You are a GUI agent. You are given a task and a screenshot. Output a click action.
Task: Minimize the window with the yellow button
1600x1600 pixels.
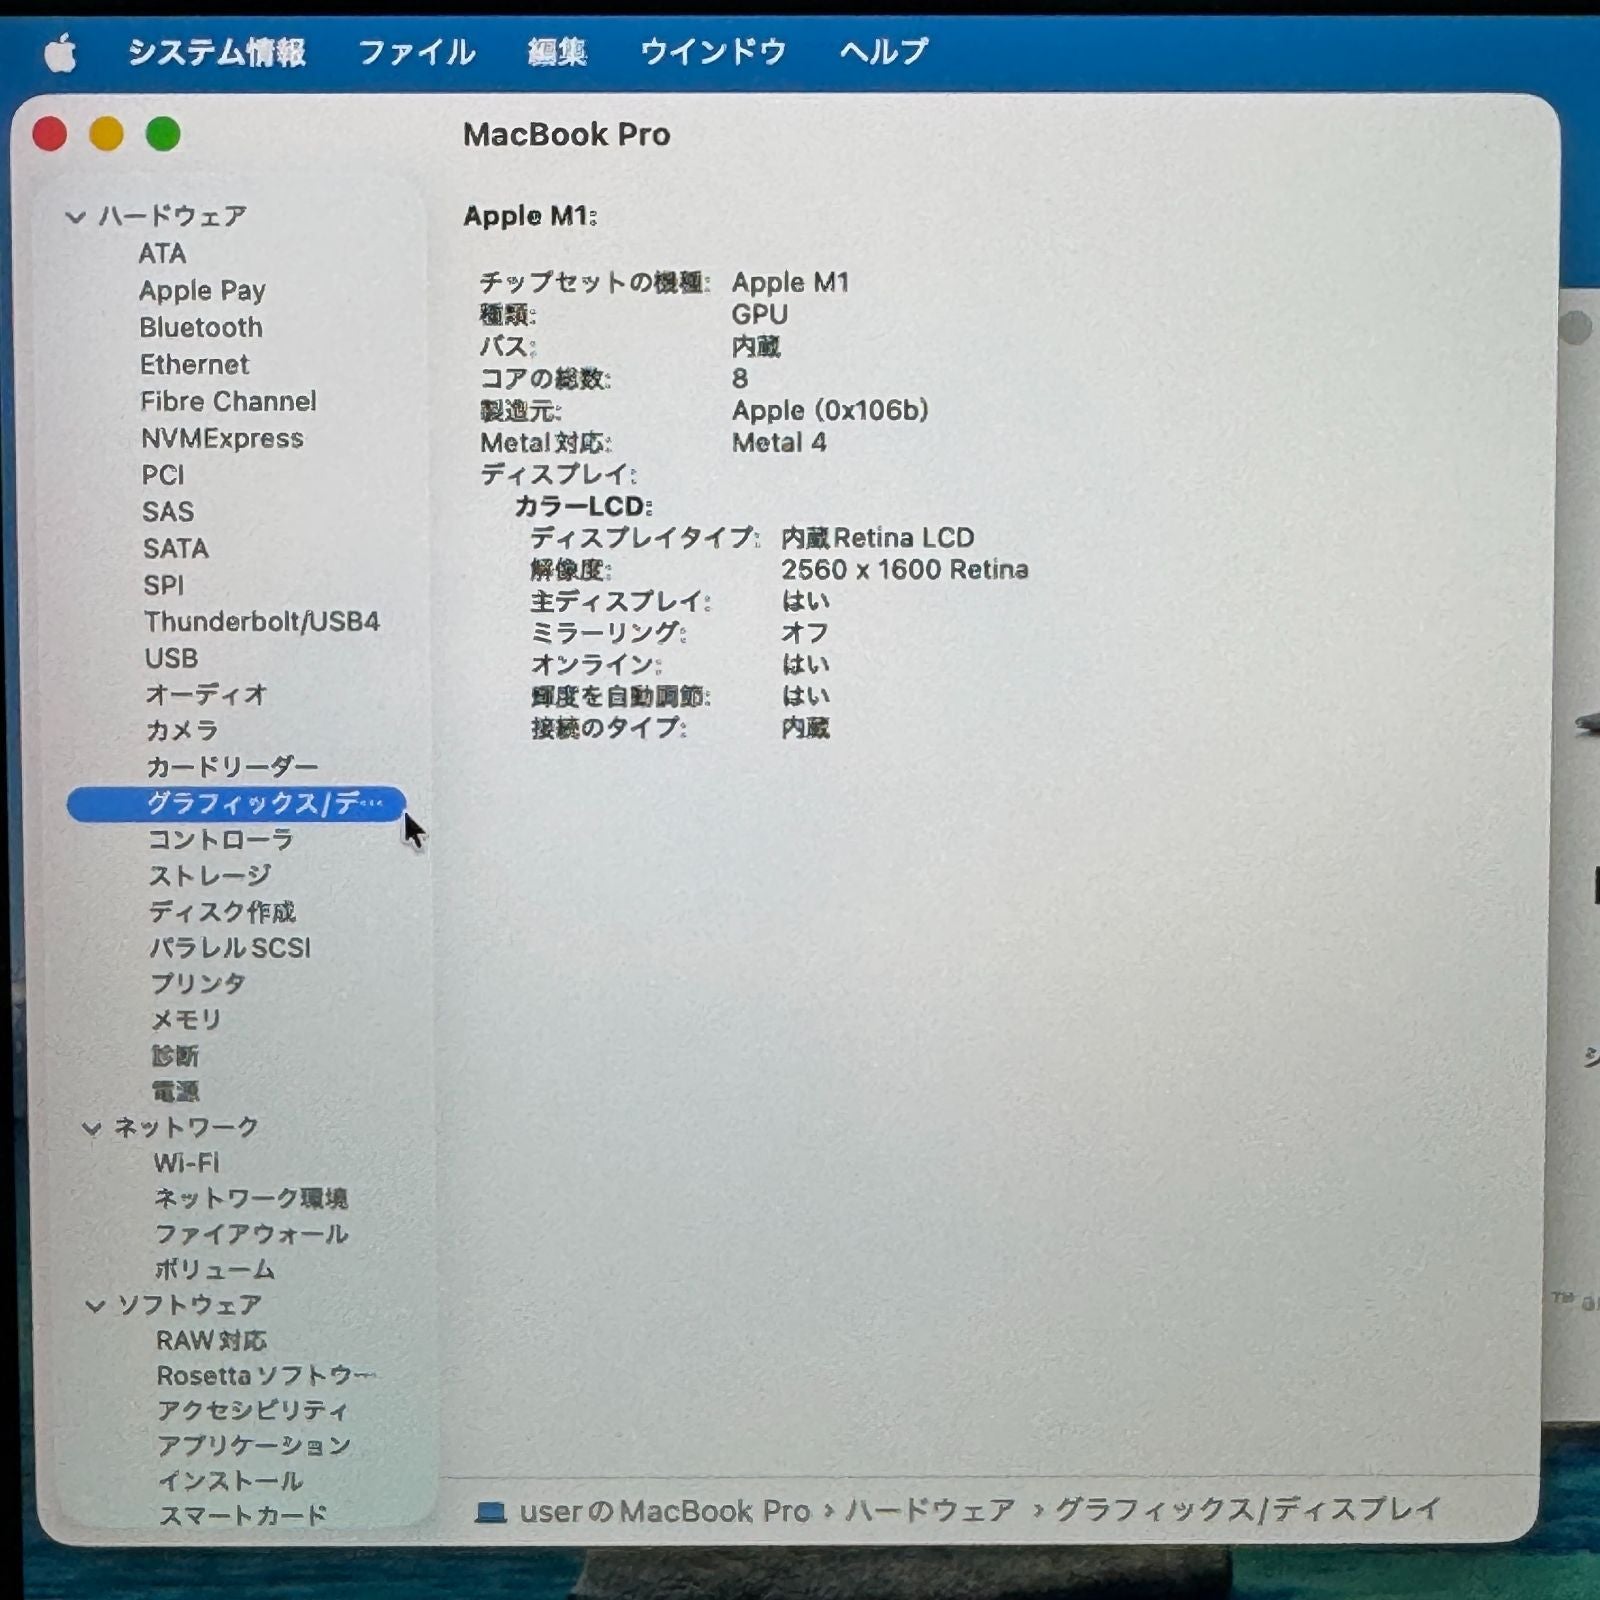tap(106, 134)
